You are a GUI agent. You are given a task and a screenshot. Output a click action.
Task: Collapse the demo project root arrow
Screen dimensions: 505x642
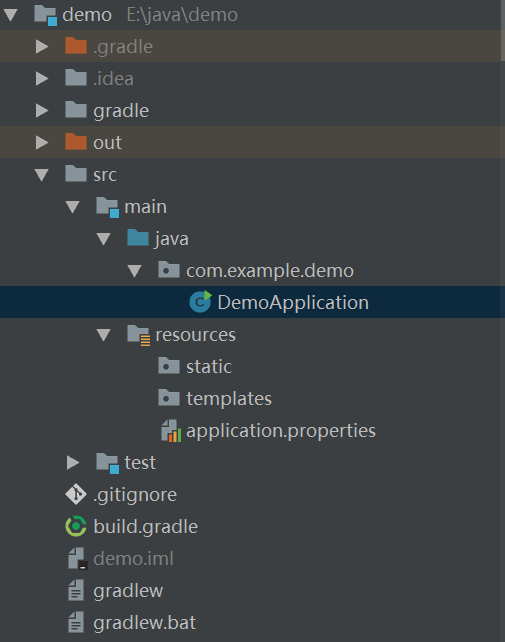pos(10,15)
